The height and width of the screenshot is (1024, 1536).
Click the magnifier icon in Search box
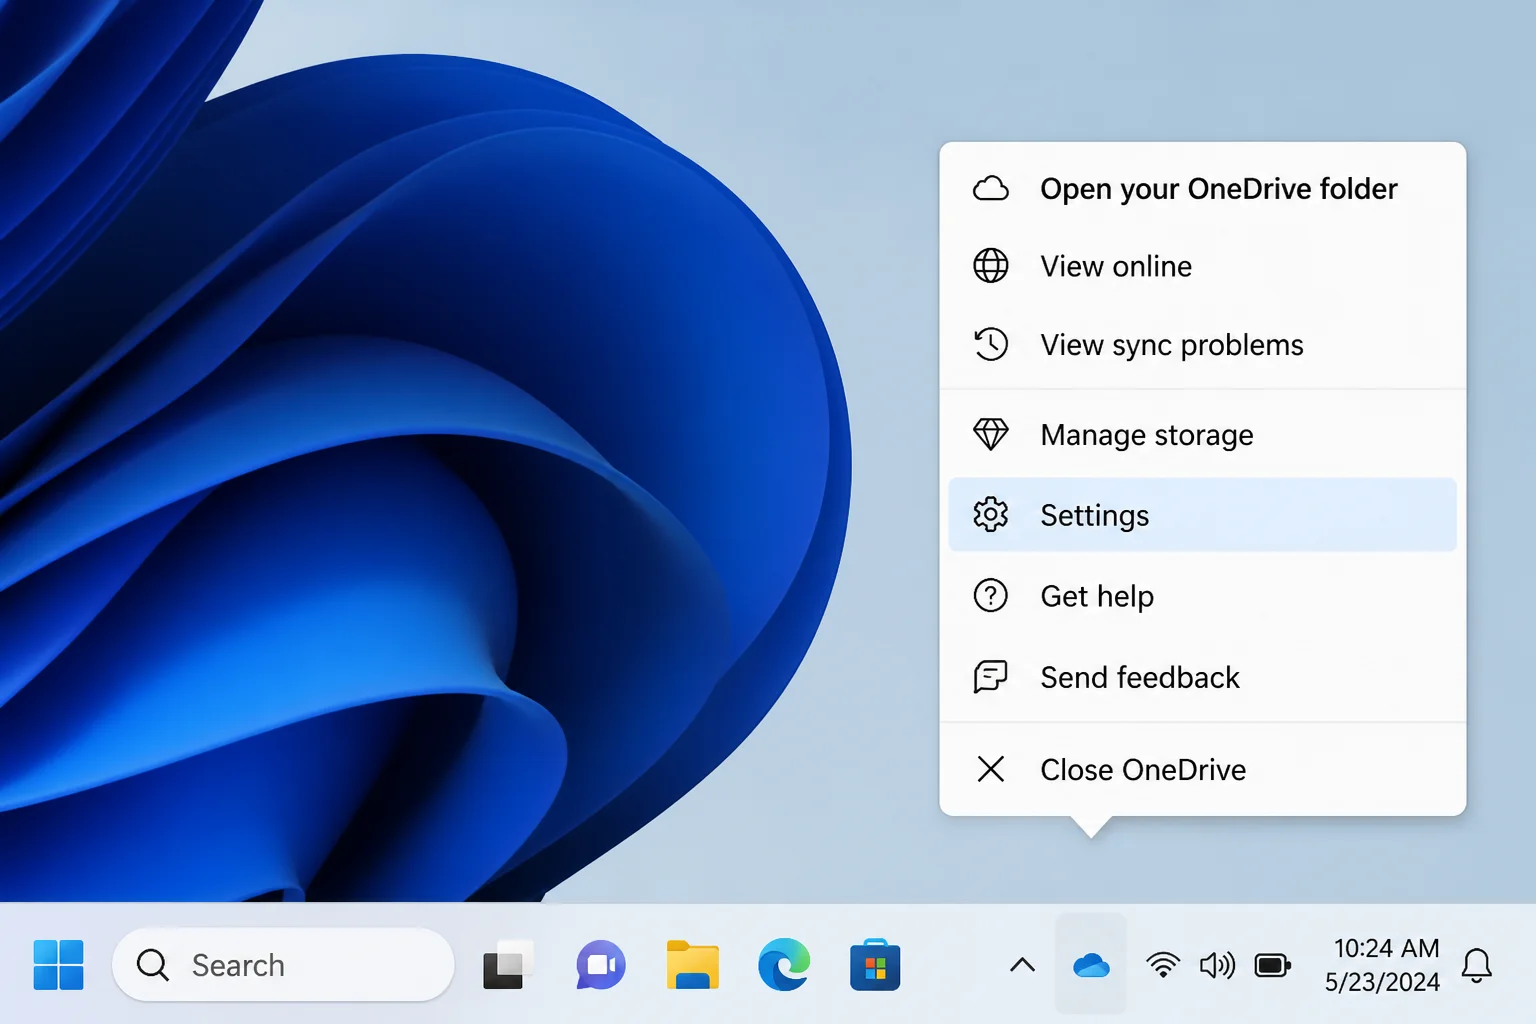[x=153, y=965]
